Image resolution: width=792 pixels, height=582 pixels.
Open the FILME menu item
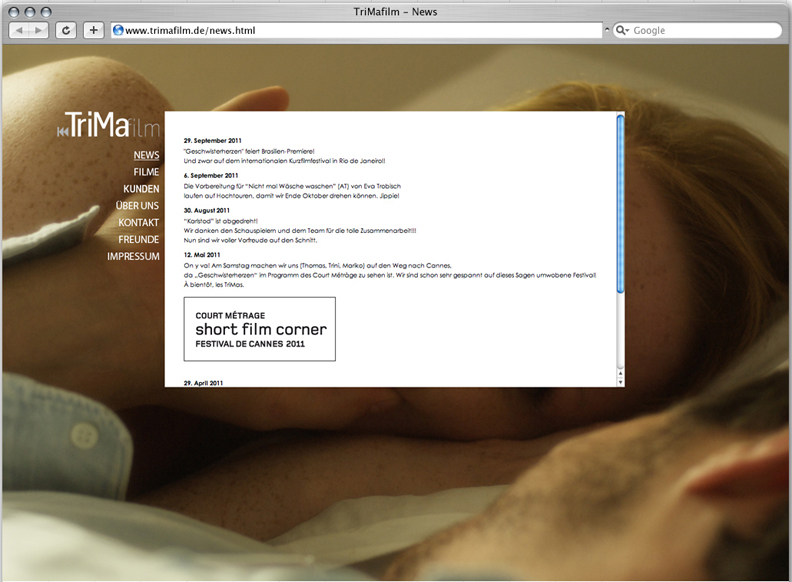tap(146, 172)
